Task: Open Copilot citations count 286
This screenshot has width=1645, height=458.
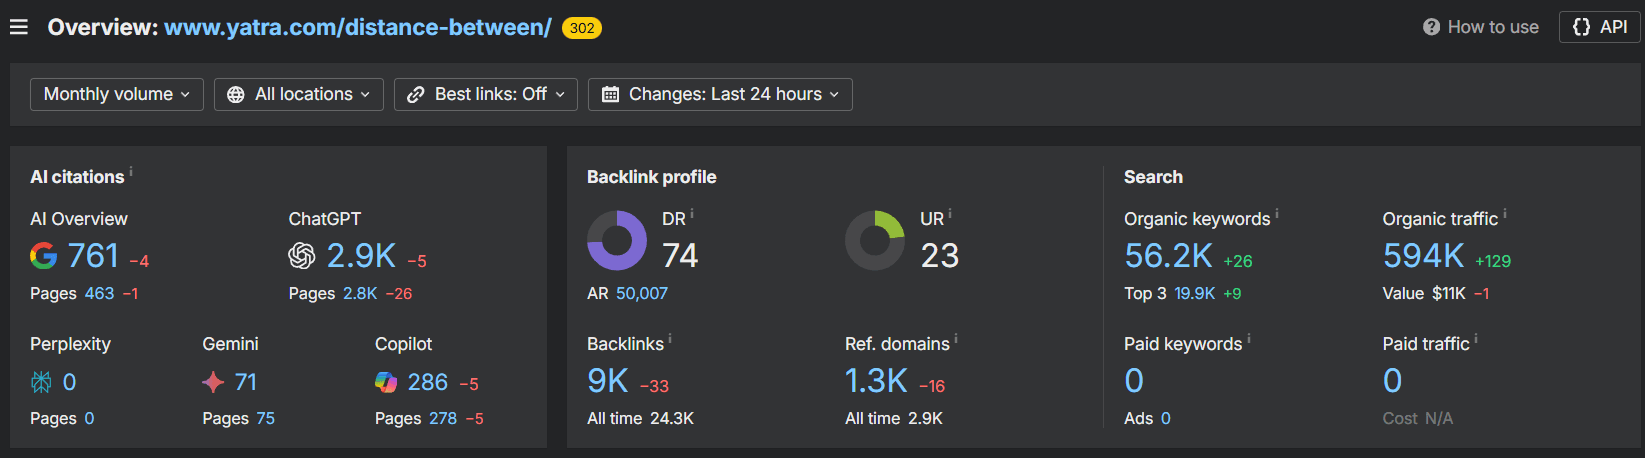Action: pos(428,382)
